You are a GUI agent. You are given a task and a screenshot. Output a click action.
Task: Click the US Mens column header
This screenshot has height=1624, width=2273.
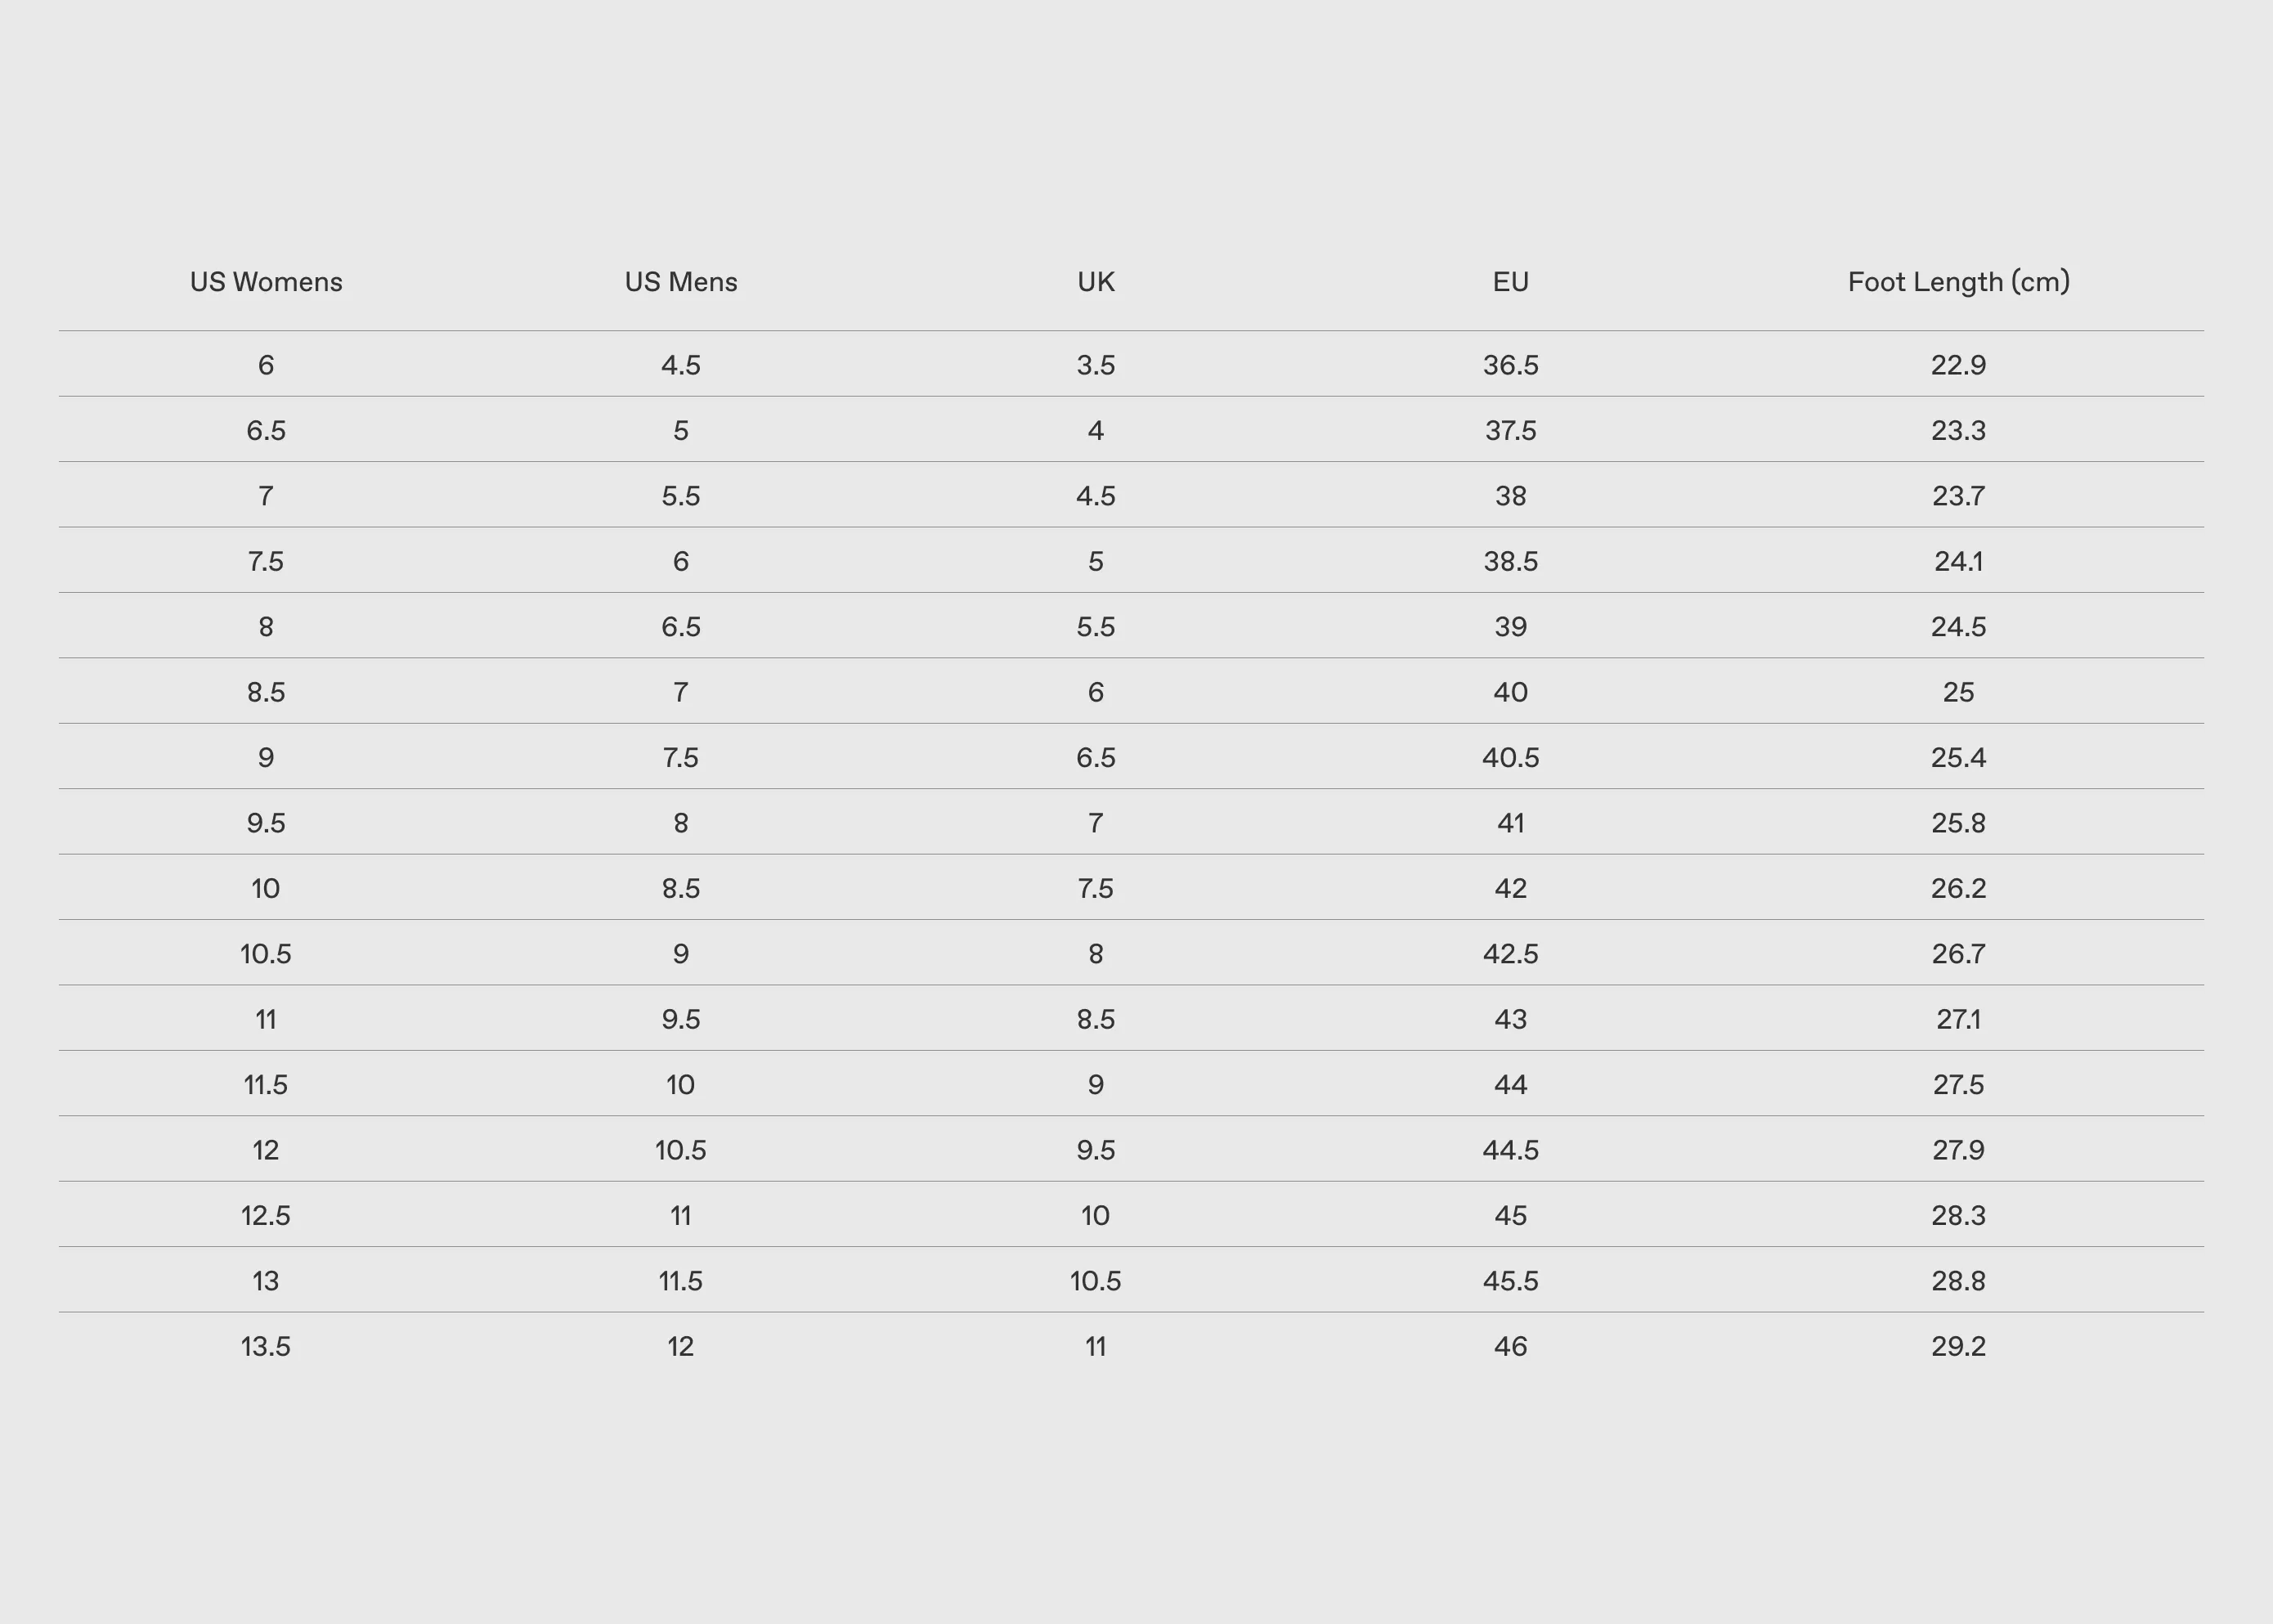(681, 282)
